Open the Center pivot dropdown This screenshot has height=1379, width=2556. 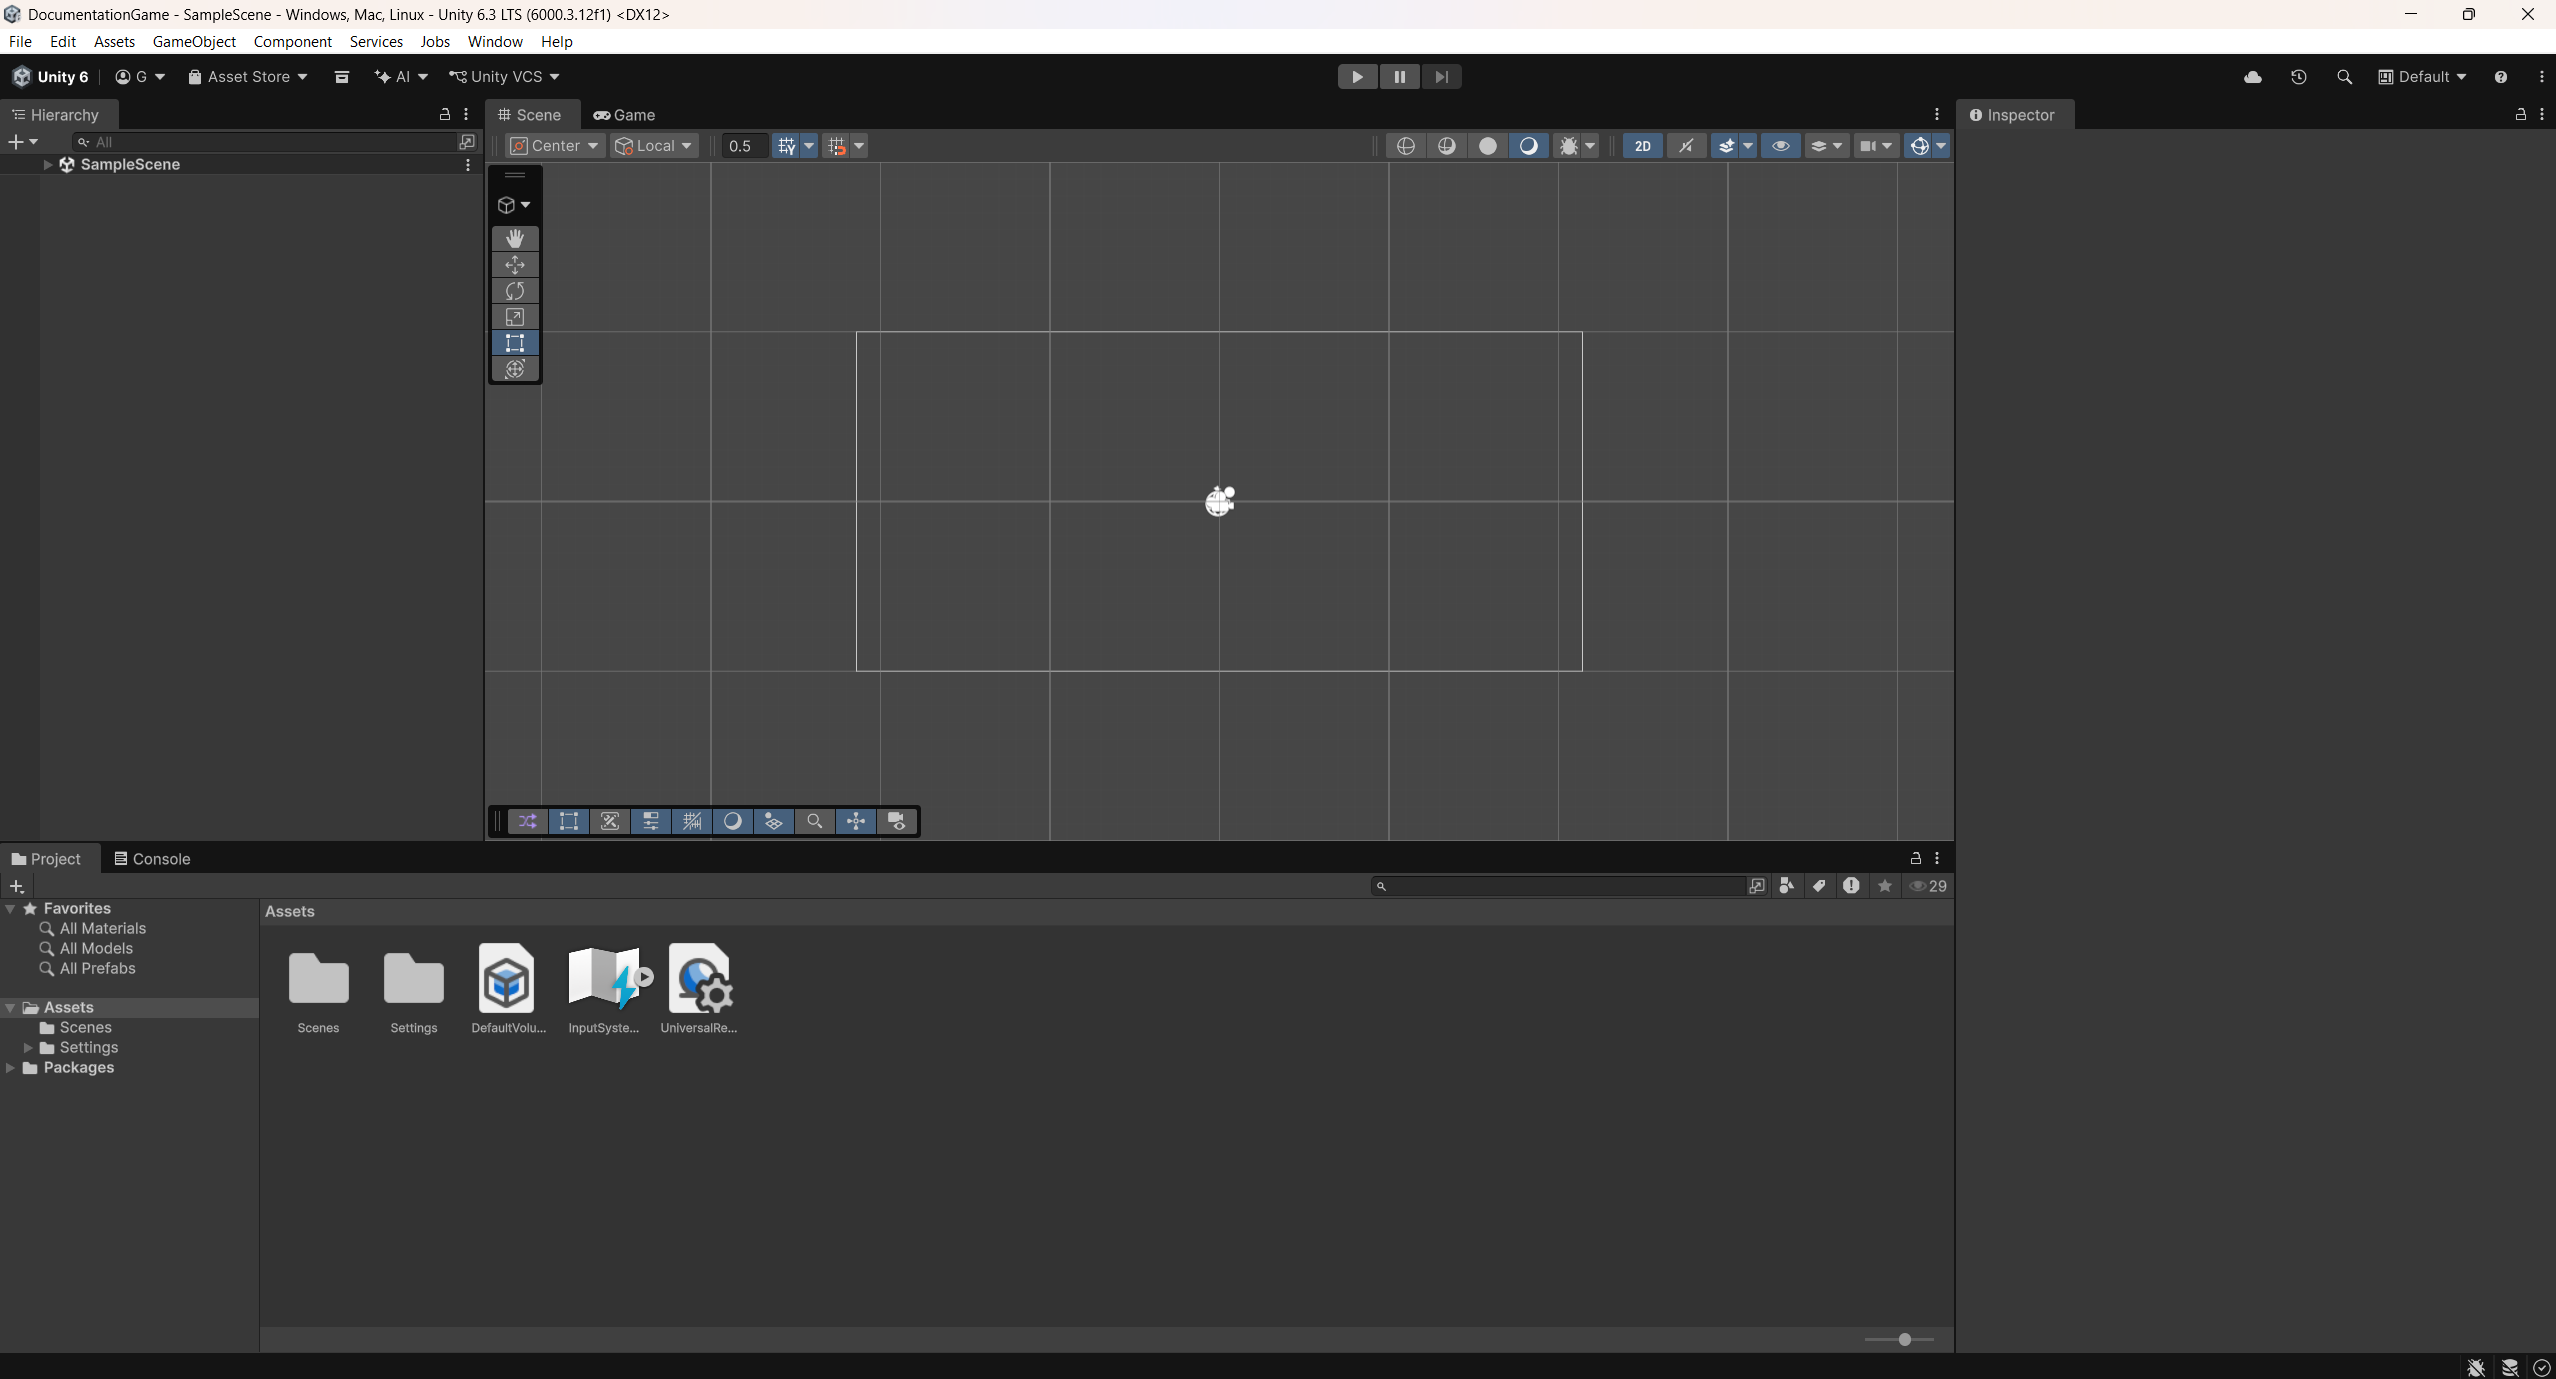pyautogui.click(x=553, y=145)
